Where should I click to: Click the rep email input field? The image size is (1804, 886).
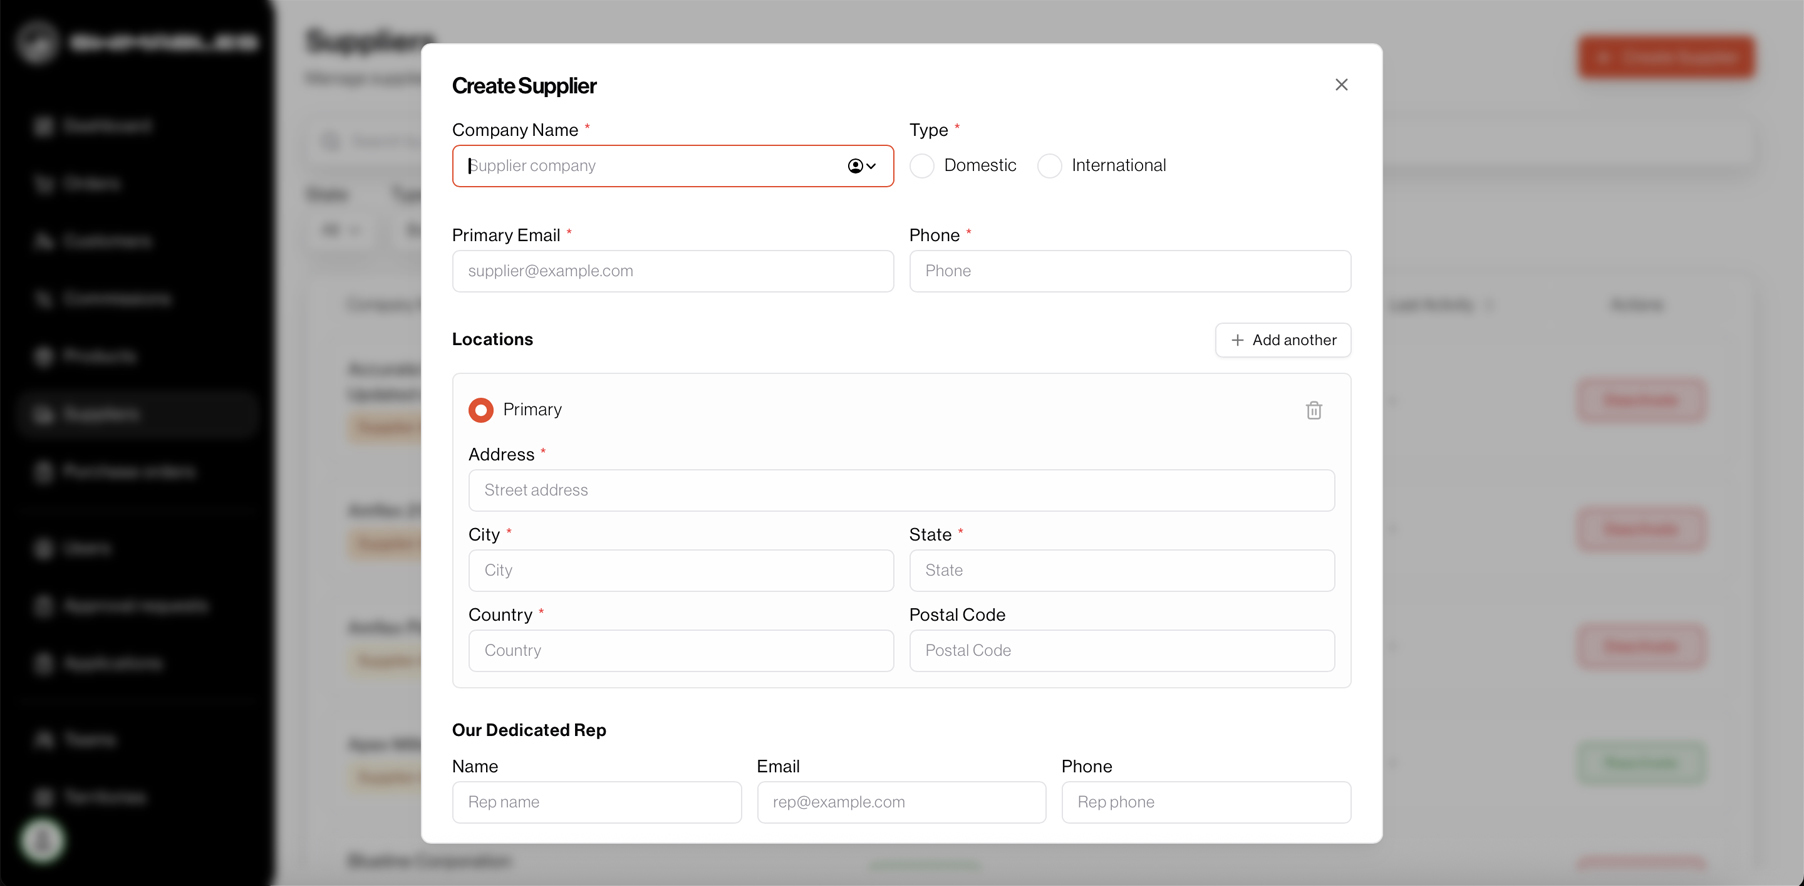pyautogui.click(x=901, y=802)
